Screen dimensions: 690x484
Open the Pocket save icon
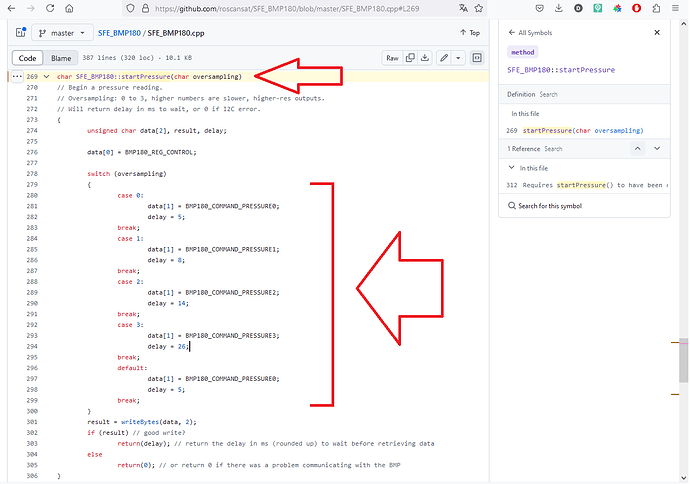coord(540,8)
